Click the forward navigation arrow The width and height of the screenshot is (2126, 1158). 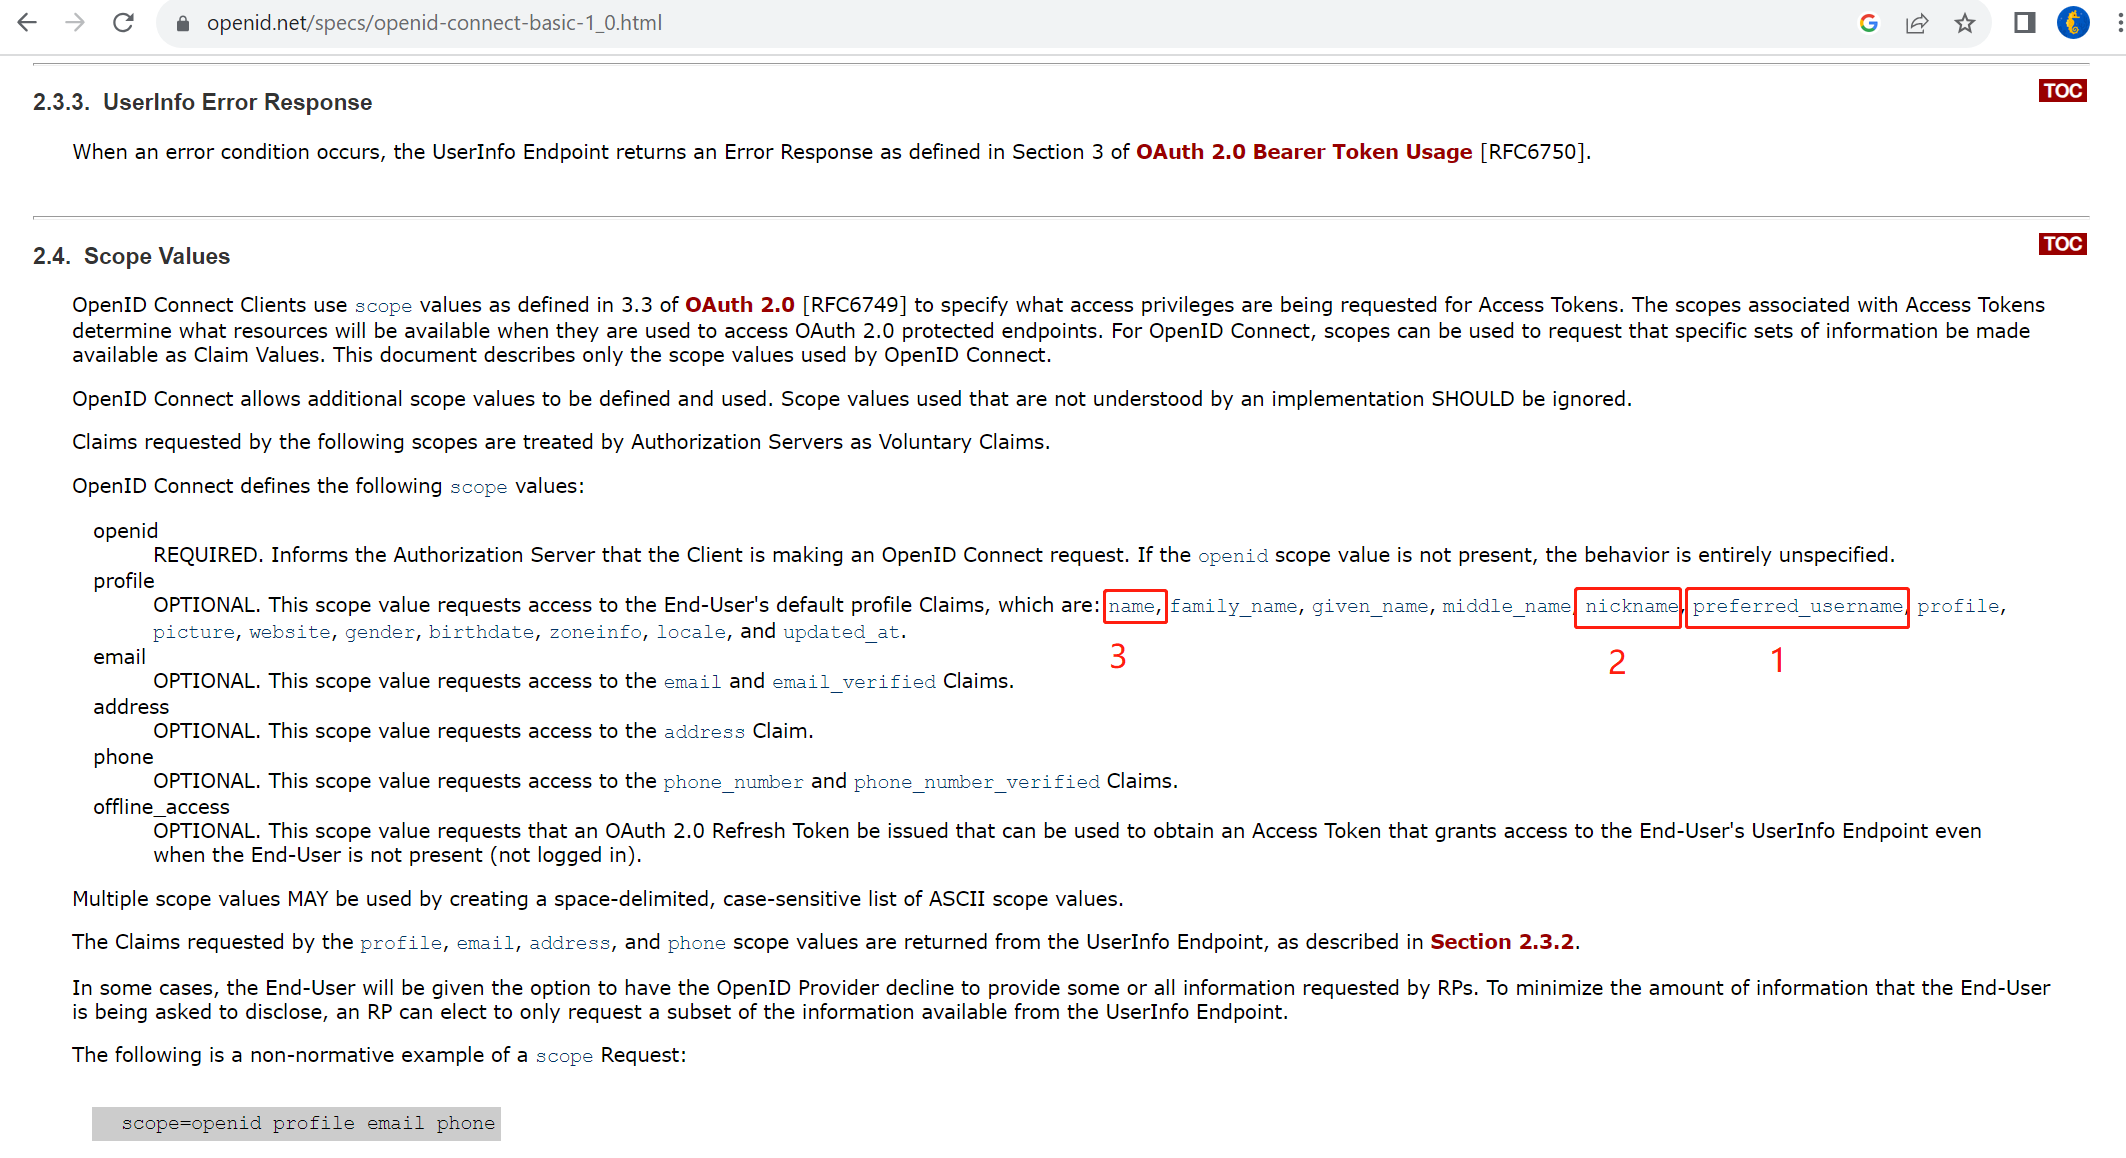pos(75,22)
